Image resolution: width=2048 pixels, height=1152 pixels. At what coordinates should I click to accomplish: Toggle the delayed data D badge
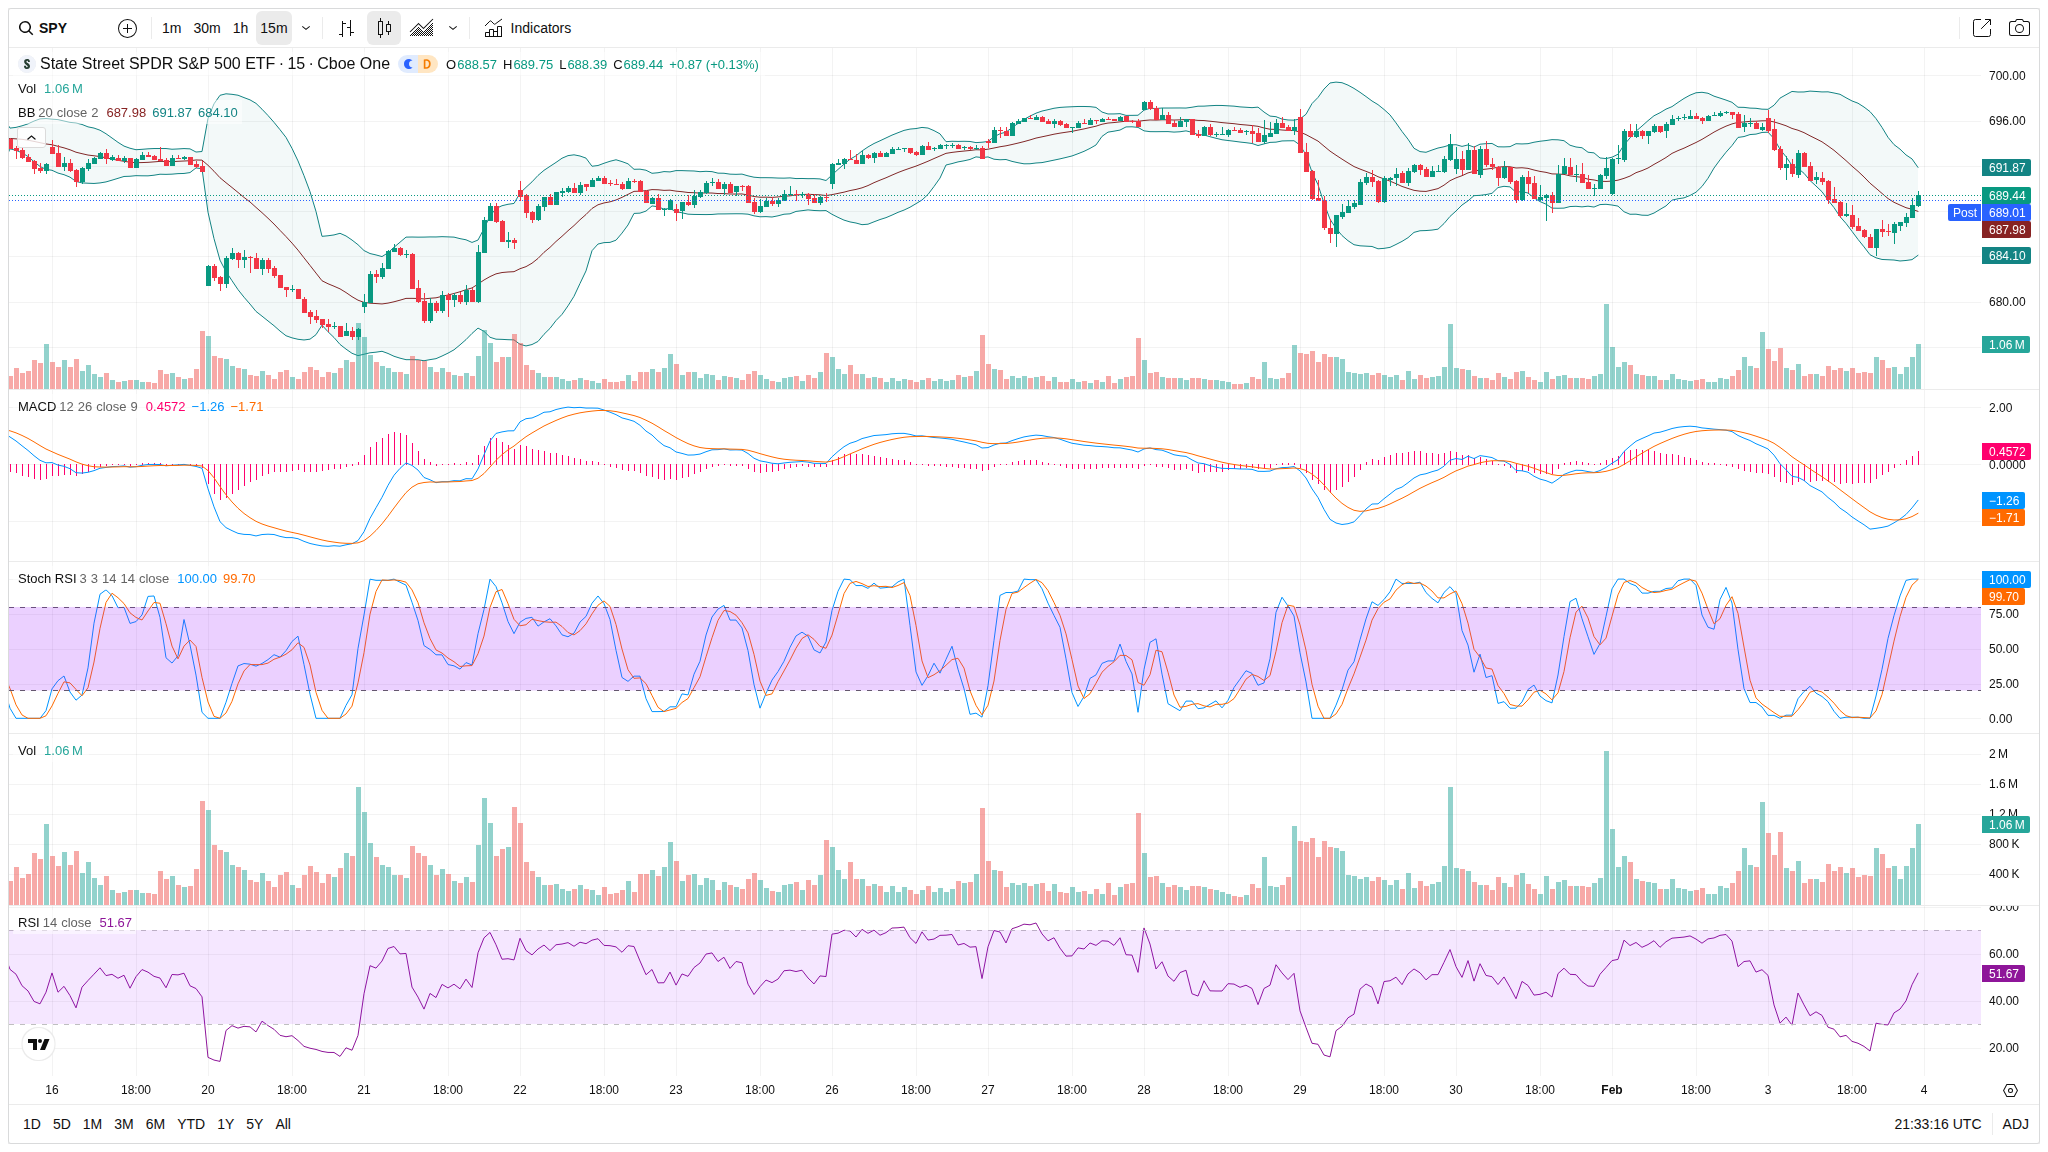[427, 64]
